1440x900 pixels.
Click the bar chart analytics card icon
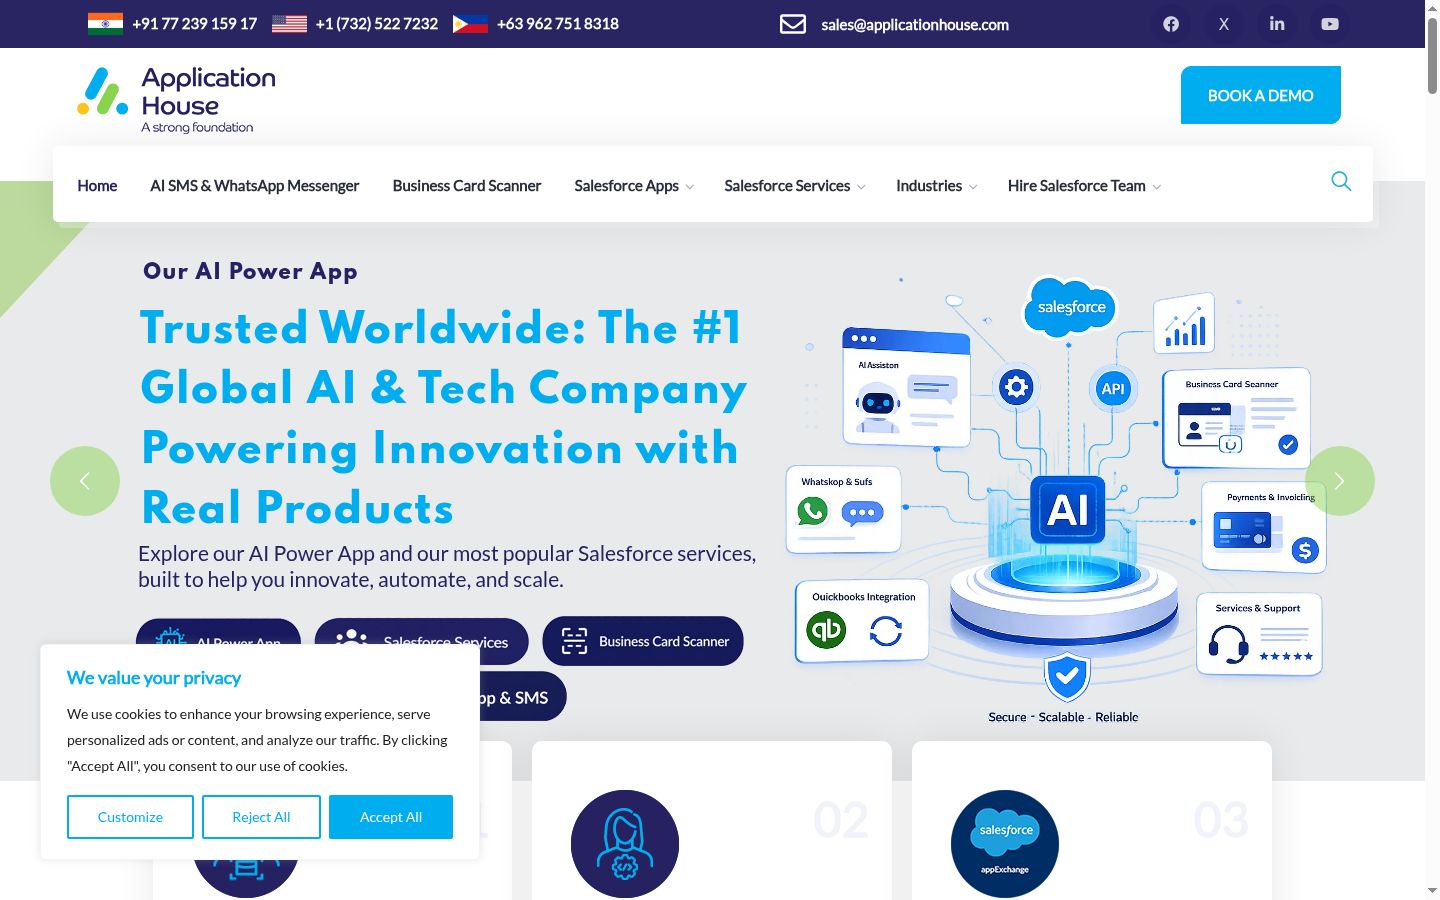click(1184, 323)
